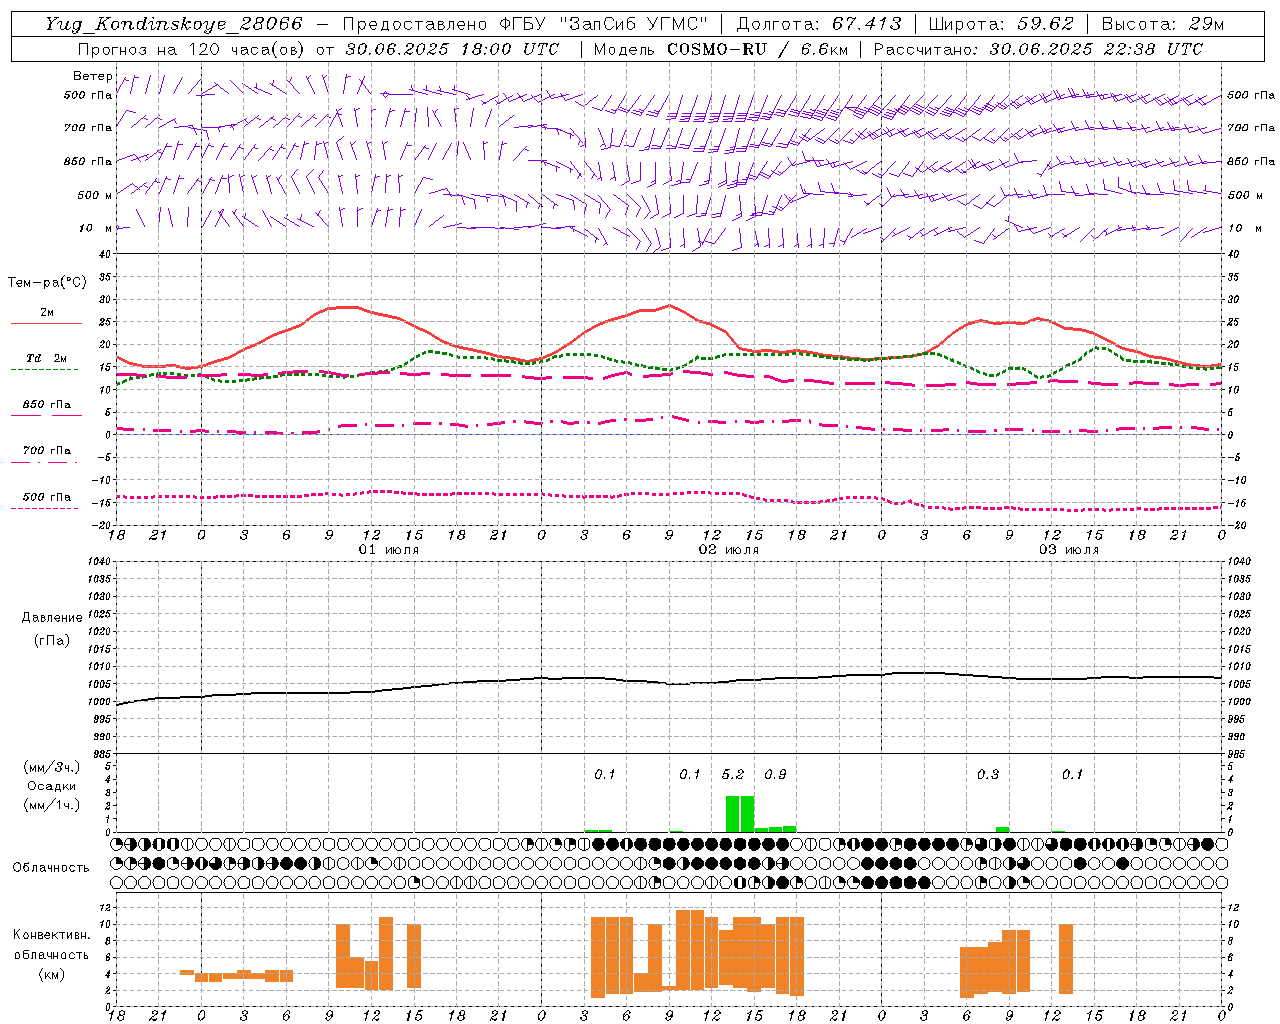Click the 02 июля date label

pyautogui.click(x=729, y=550)
